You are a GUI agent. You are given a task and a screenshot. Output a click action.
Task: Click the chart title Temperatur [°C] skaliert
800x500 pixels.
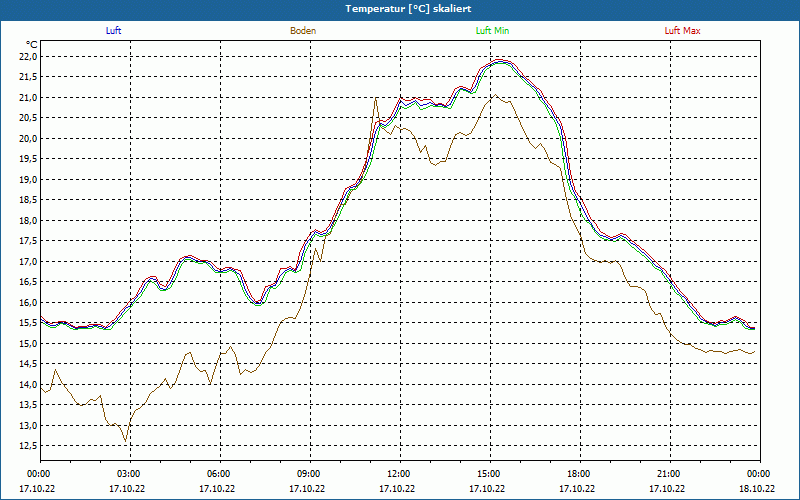click(408, 9)
